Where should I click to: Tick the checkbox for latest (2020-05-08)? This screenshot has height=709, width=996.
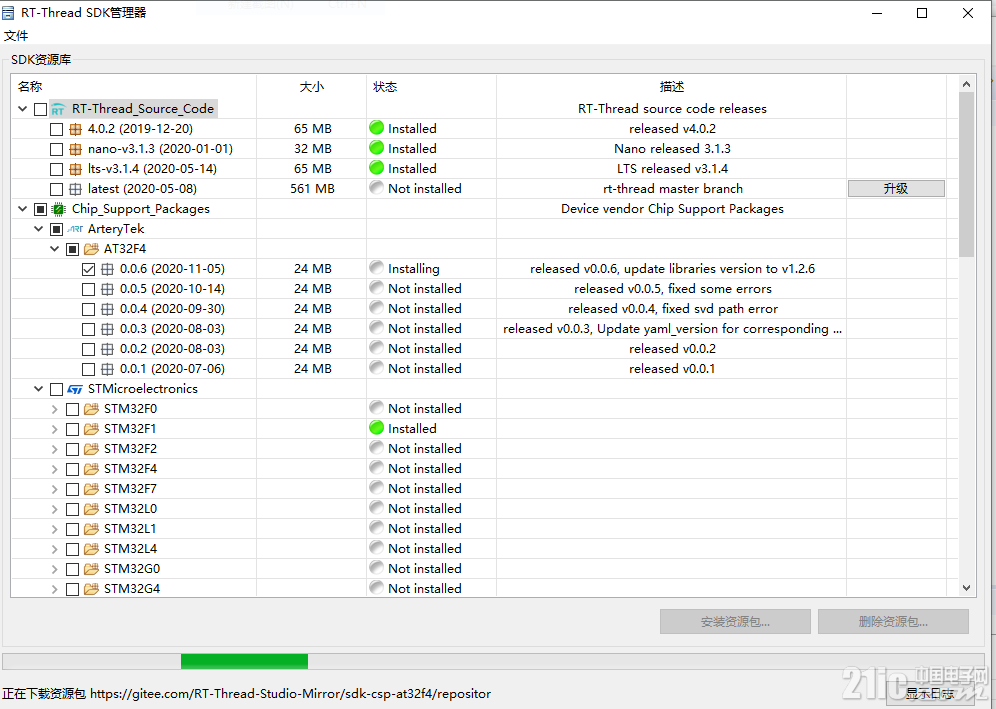57,189
